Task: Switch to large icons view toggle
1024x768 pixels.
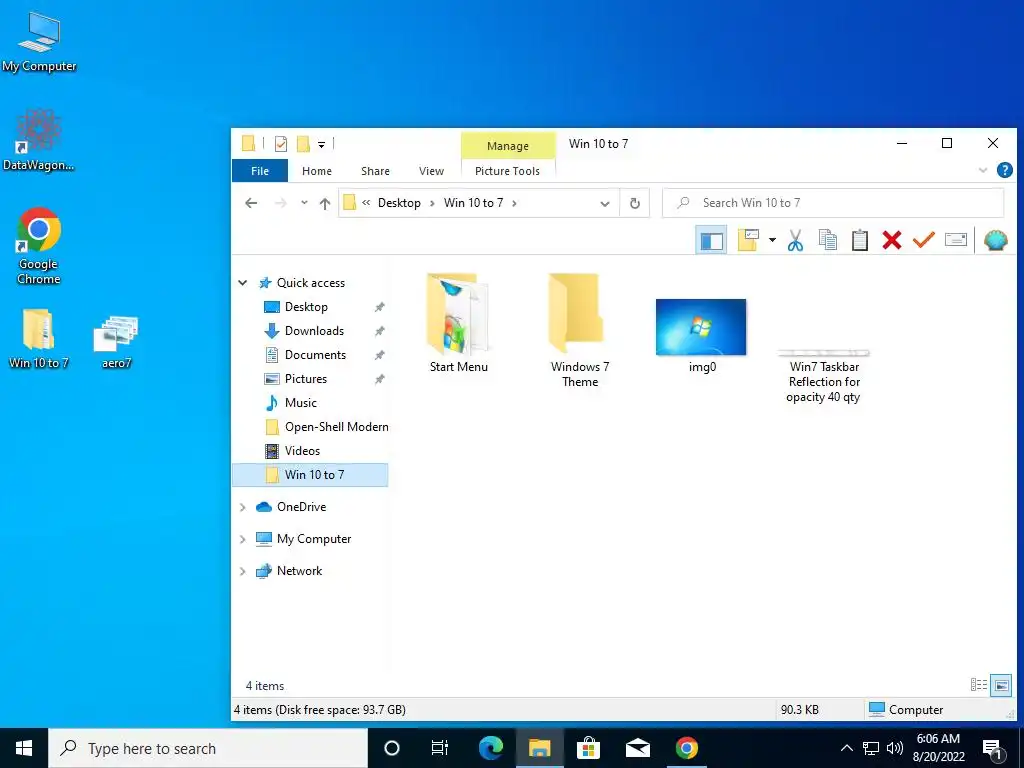Action: pos(1000,685)
